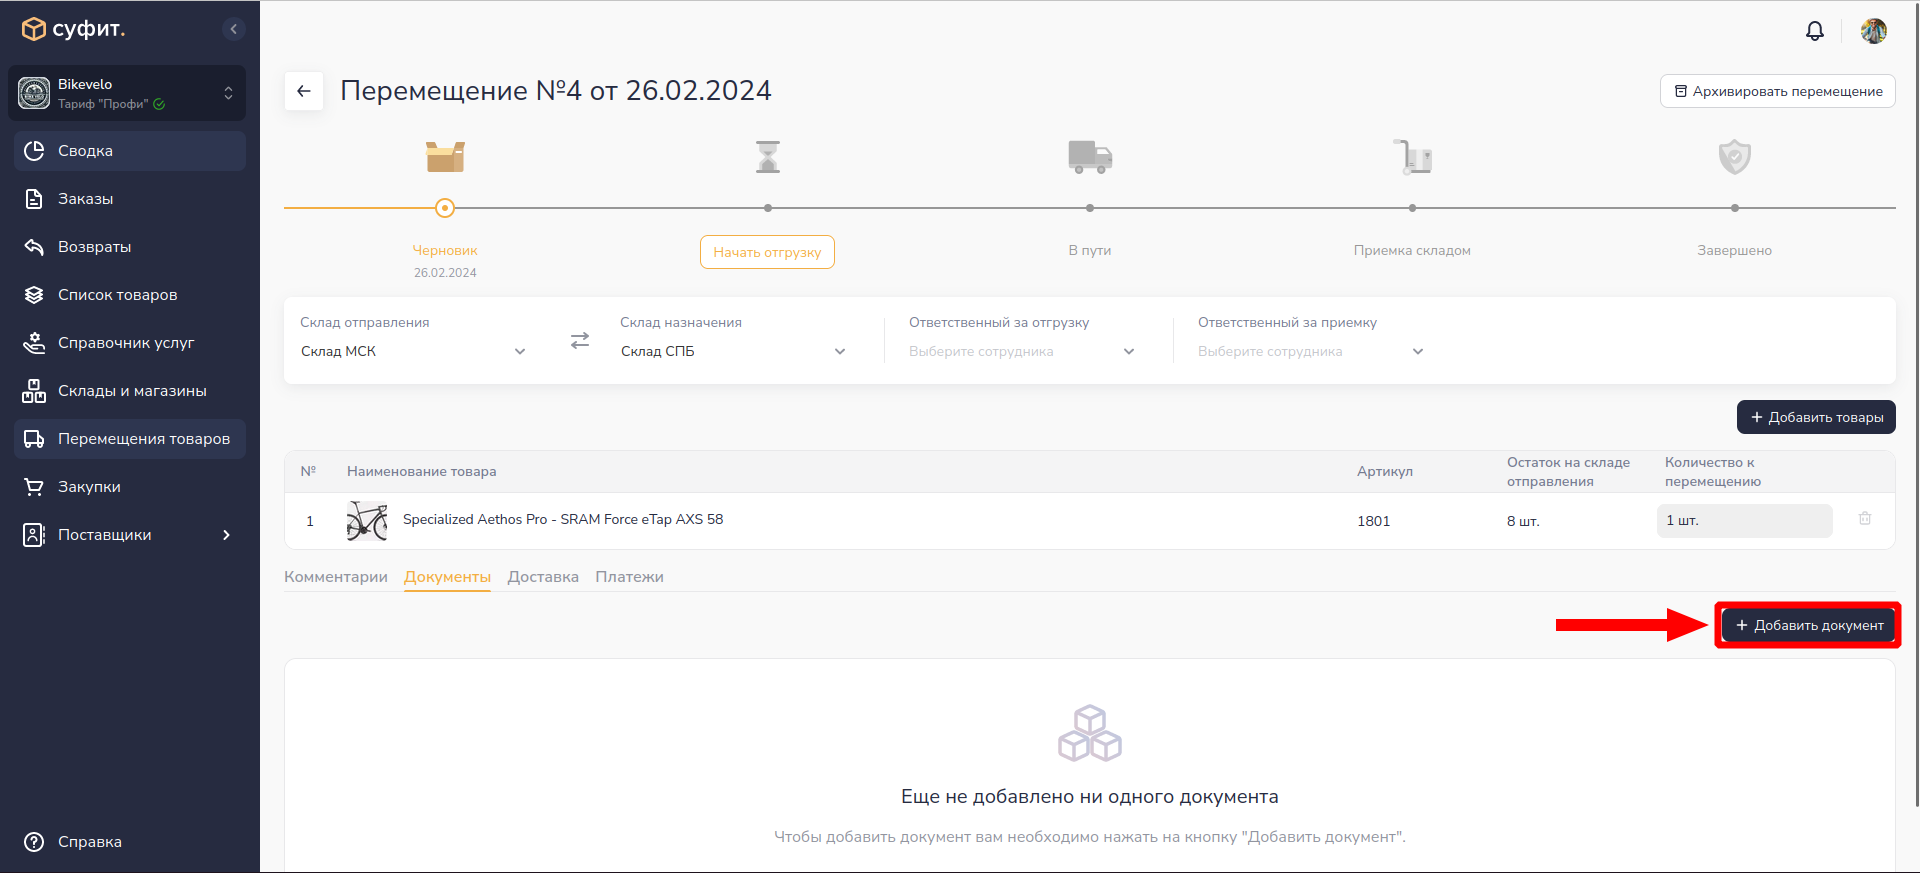Click the Bikevelo company logo

34,93
